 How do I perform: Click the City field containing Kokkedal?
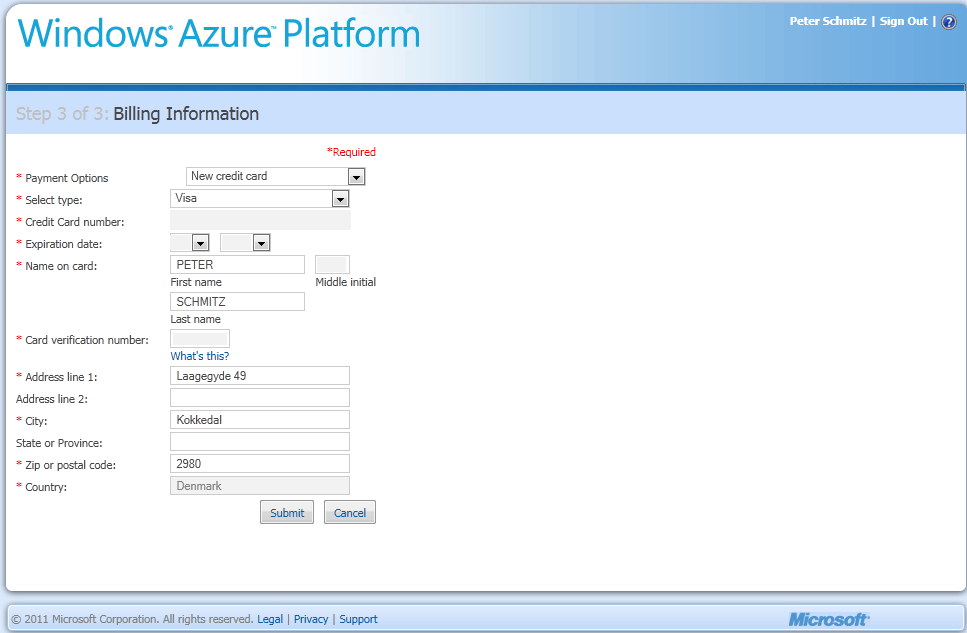pos(260,420)
